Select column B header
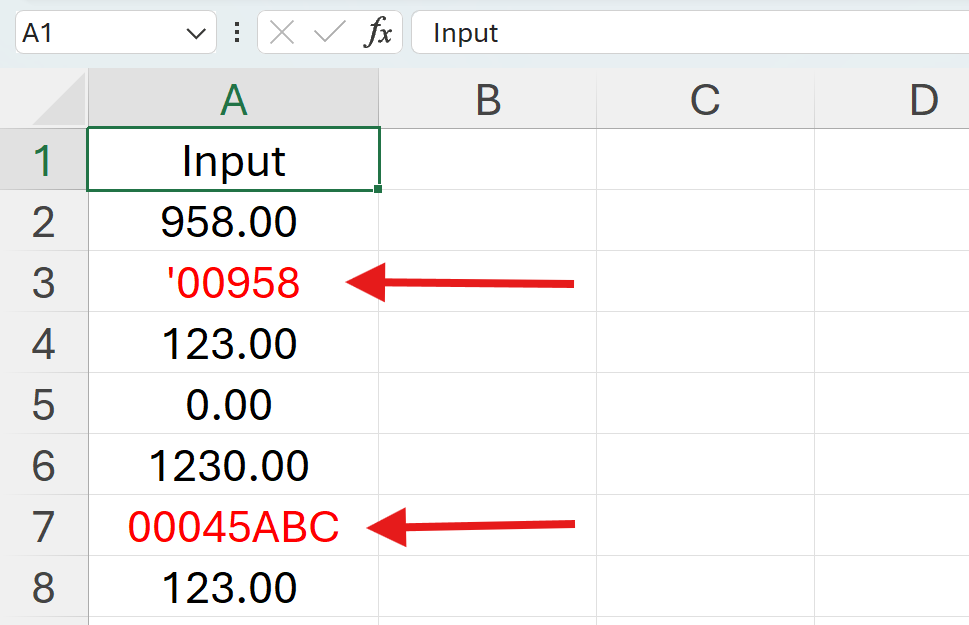The width and height of the screenshot is (969, 625). coord(487,100)
